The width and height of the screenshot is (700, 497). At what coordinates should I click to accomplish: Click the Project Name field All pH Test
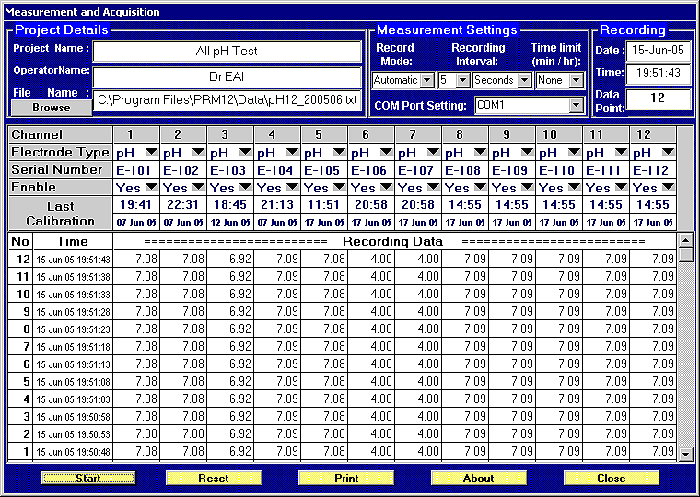[227, 51]
